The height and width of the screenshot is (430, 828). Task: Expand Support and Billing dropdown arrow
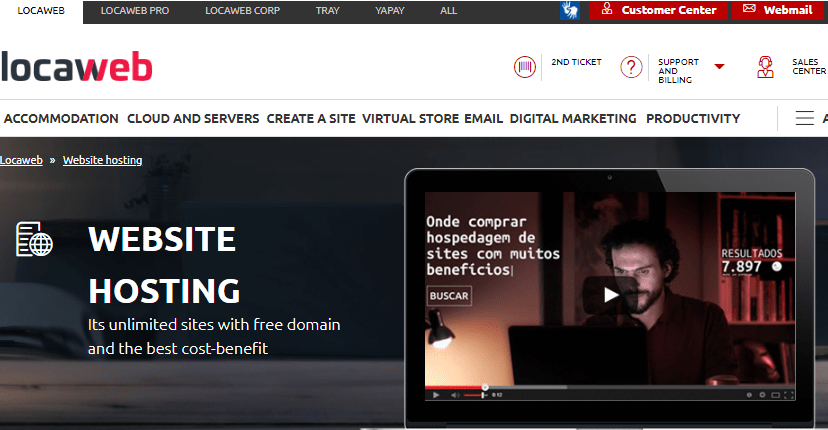(719, 67)
